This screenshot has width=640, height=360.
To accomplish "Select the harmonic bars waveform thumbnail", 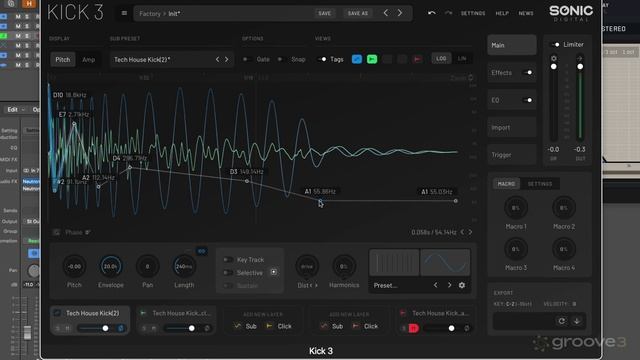I will [394, 262].
